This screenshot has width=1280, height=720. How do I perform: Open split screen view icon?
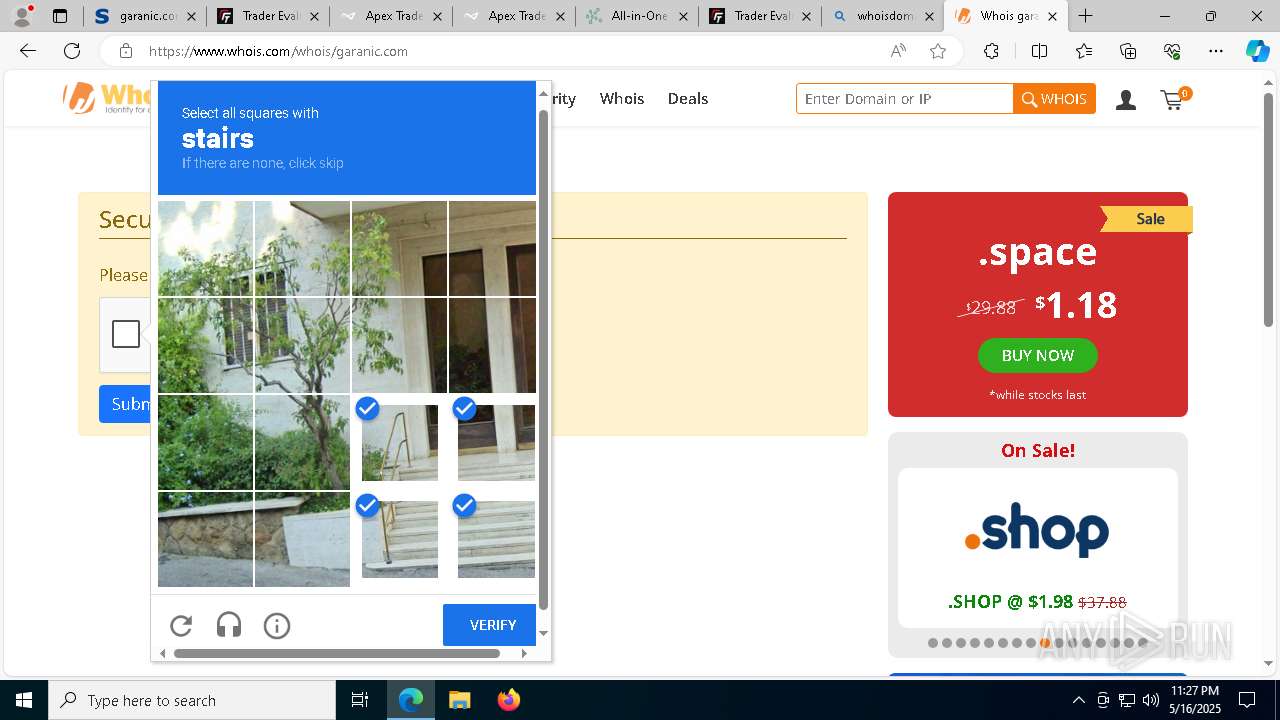point(1039,51)
